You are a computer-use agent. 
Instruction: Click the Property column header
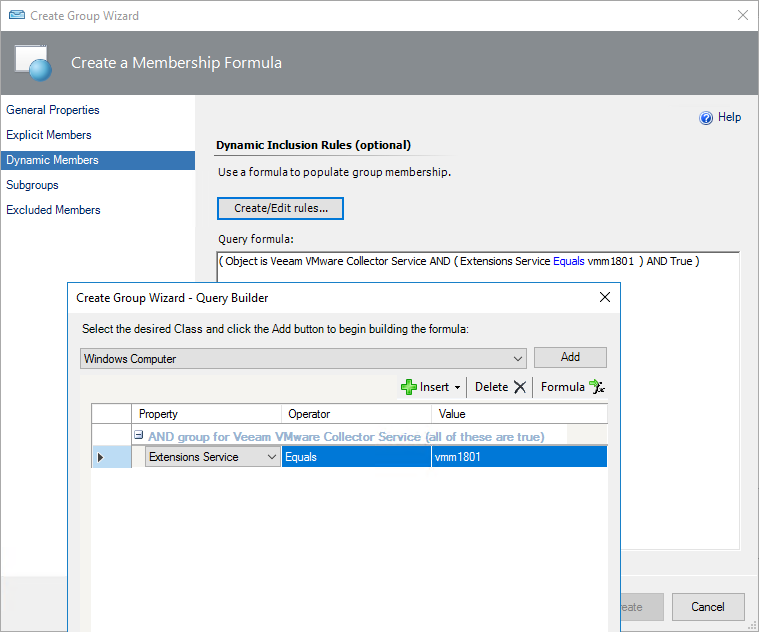pos(206,414)
